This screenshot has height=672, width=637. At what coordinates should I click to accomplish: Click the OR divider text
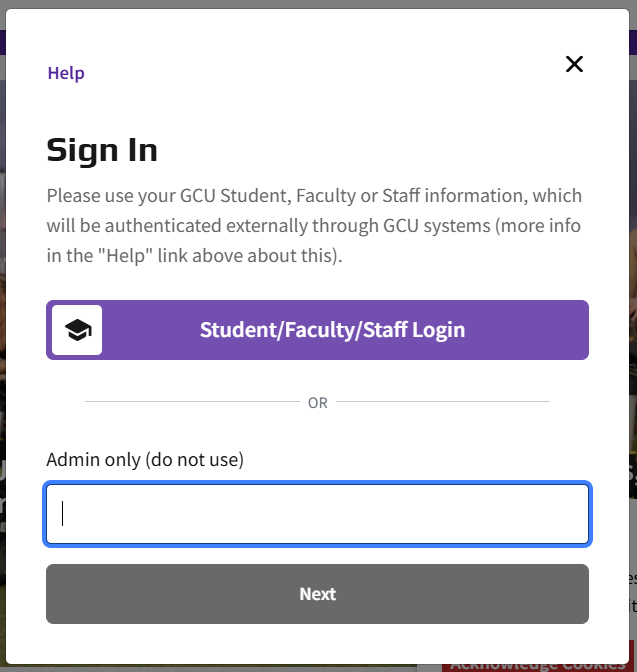pos(318,403)
